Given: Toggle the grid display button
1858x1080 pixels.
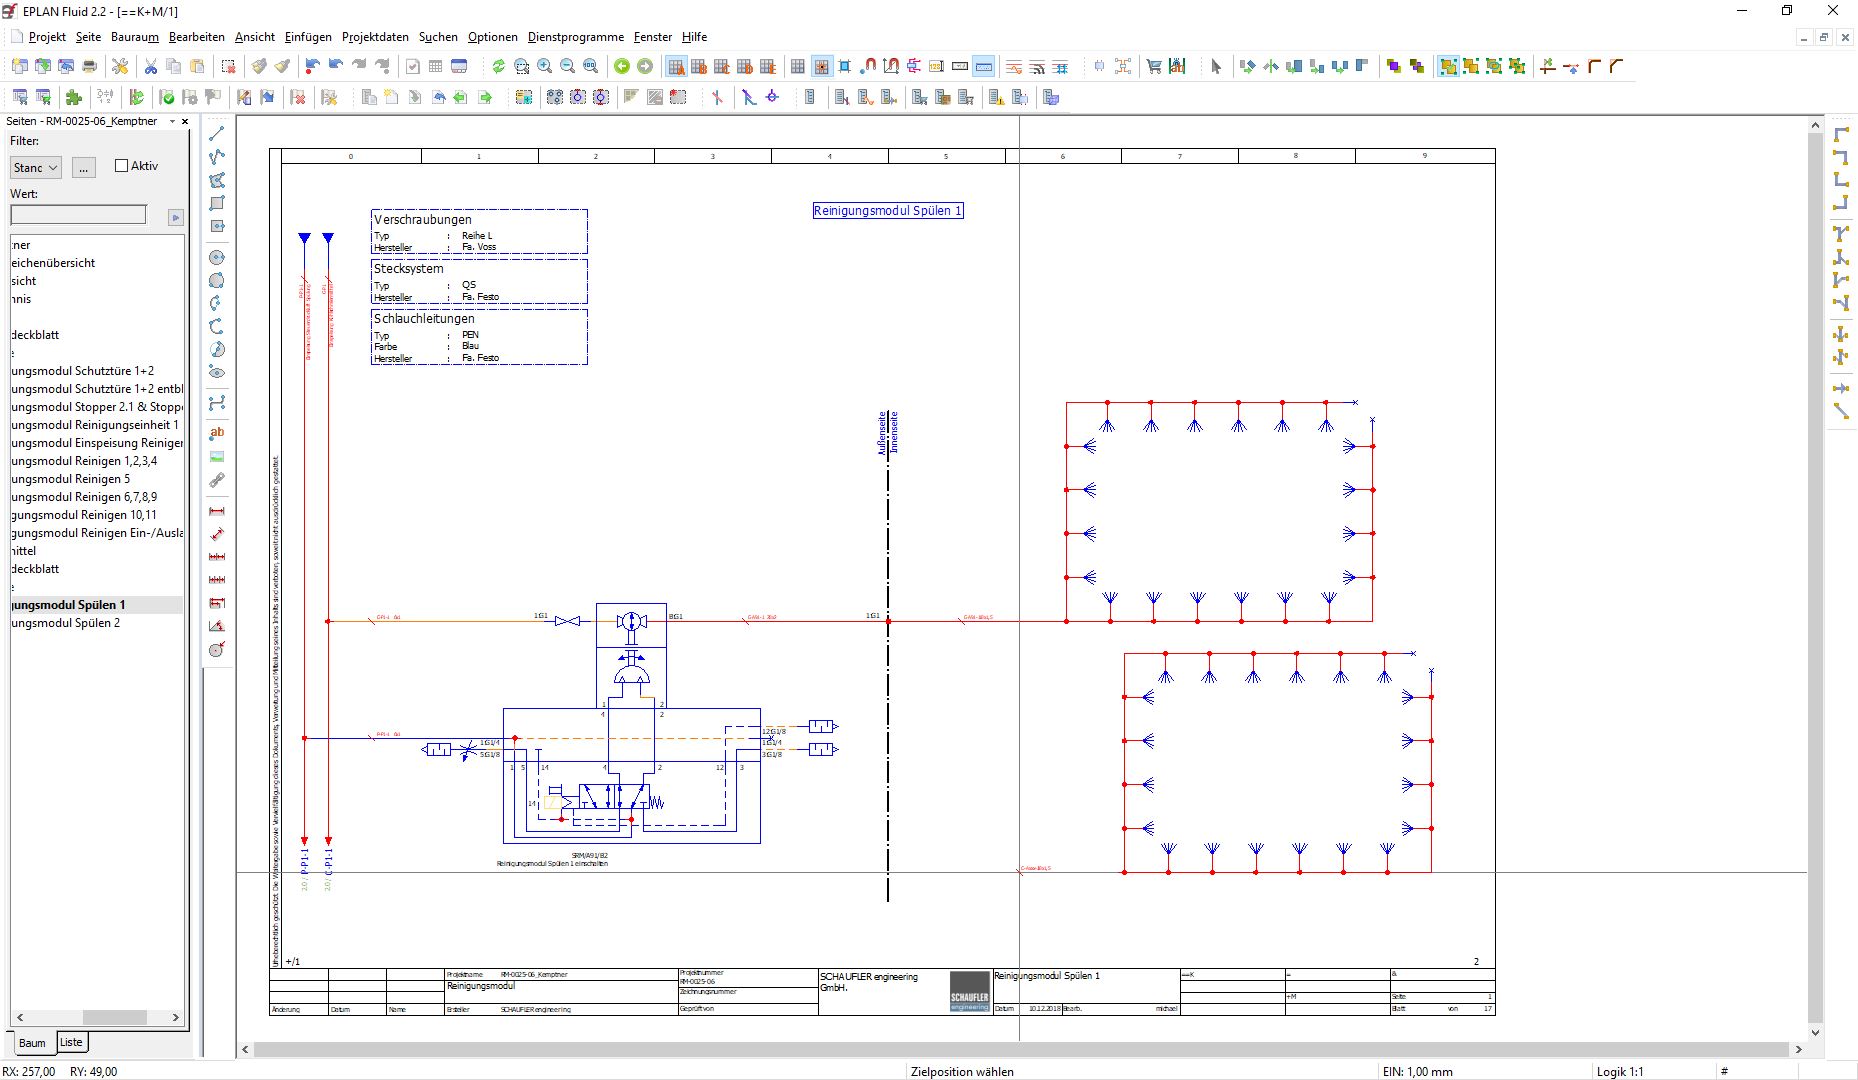Looking at the screenshot, I should pyautogui.click(x=797, y=67).
